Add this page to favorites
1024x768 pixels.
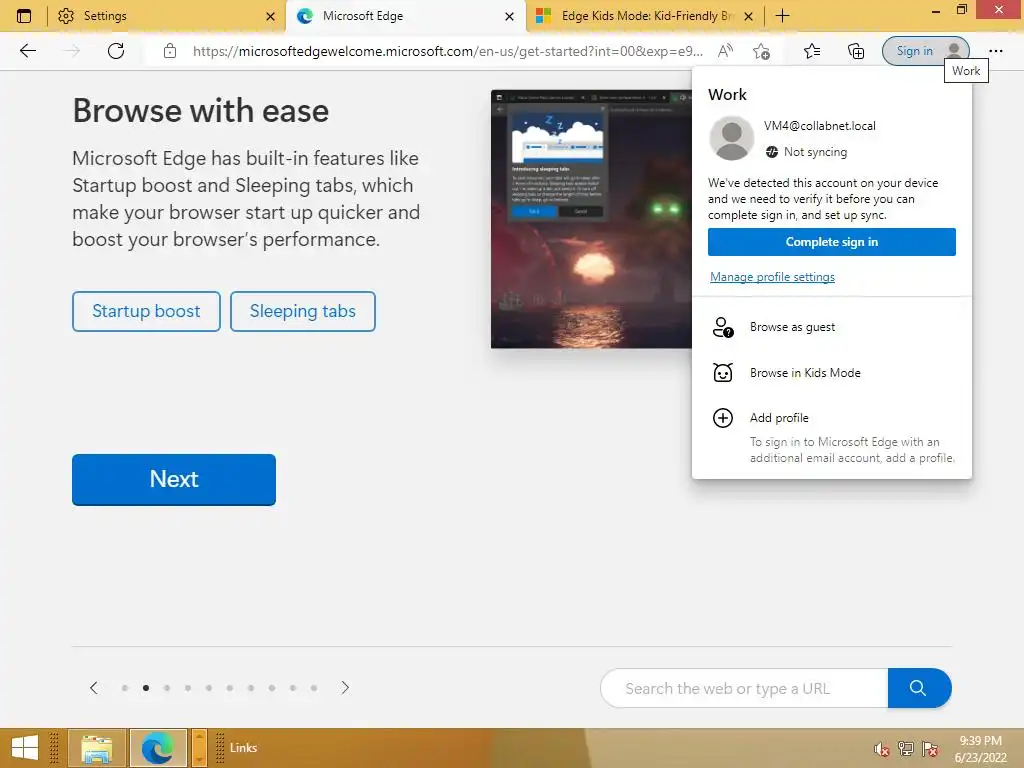[761, 51]
